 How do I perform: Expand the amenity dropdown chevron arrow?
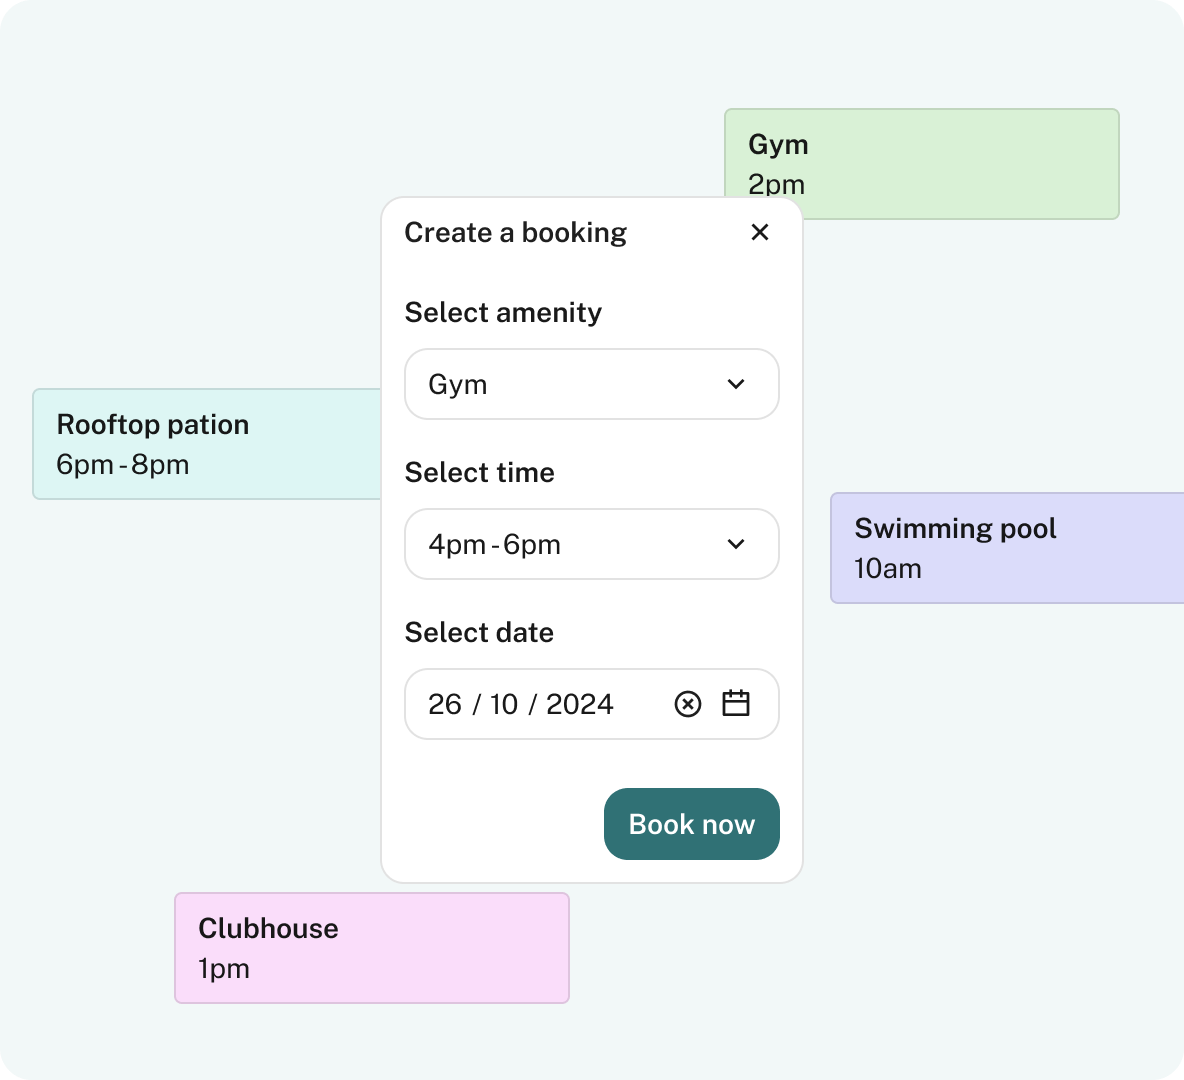736,384
